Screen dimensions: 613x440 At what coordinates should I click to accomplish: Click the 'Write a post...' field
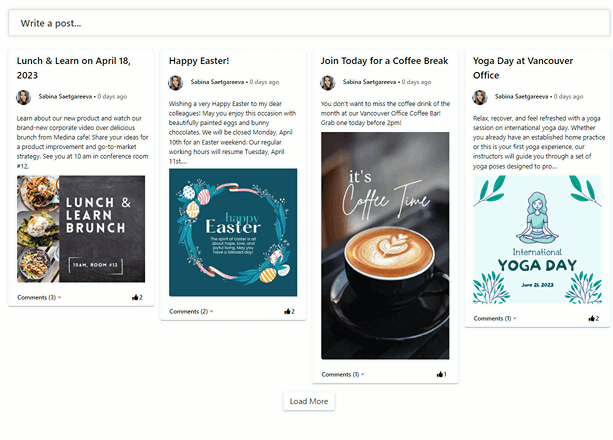point(309,23)
